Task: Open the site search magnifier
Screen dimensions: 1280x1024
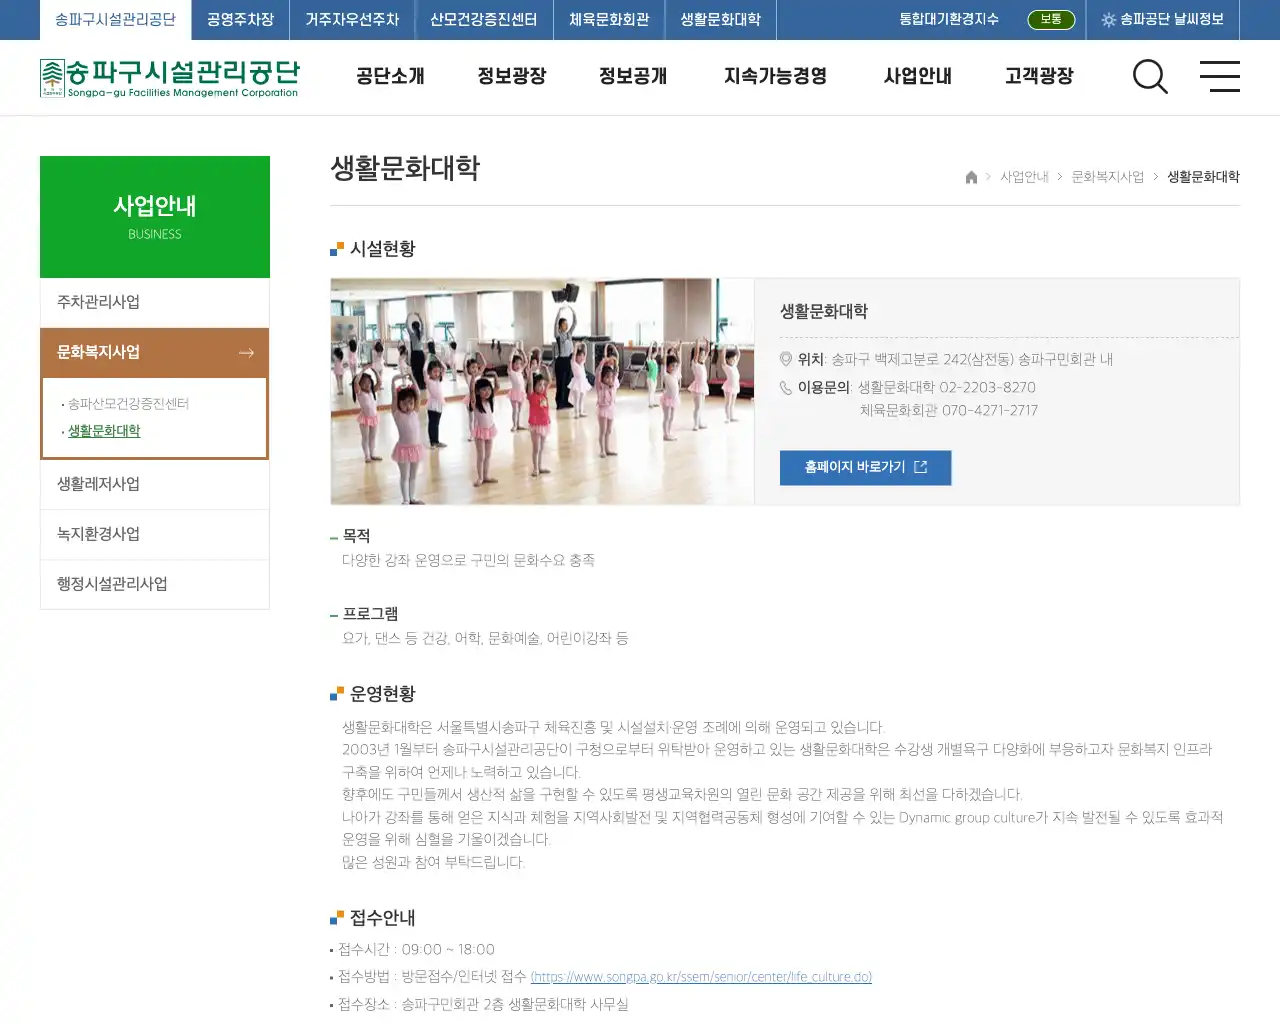Action: 1150,77
